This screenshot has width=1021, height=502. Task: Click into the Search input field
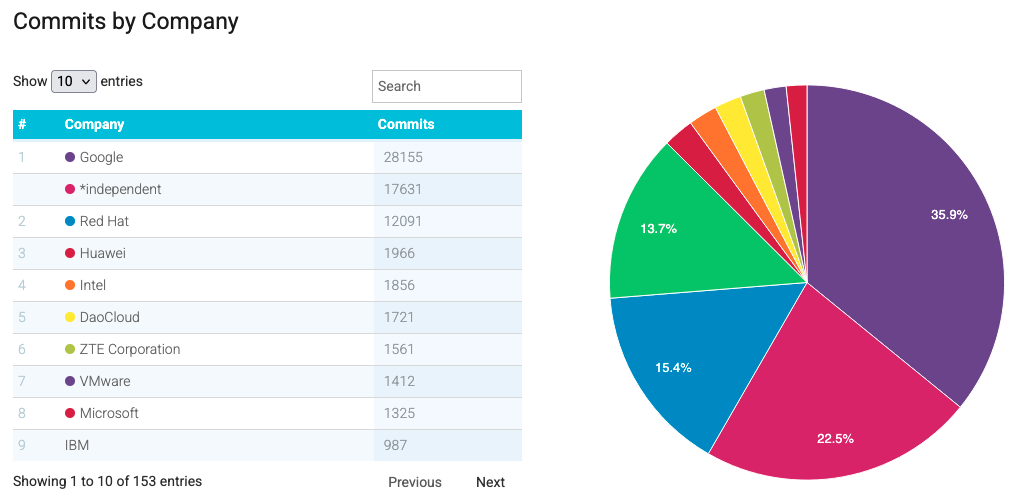click(446, 86)
